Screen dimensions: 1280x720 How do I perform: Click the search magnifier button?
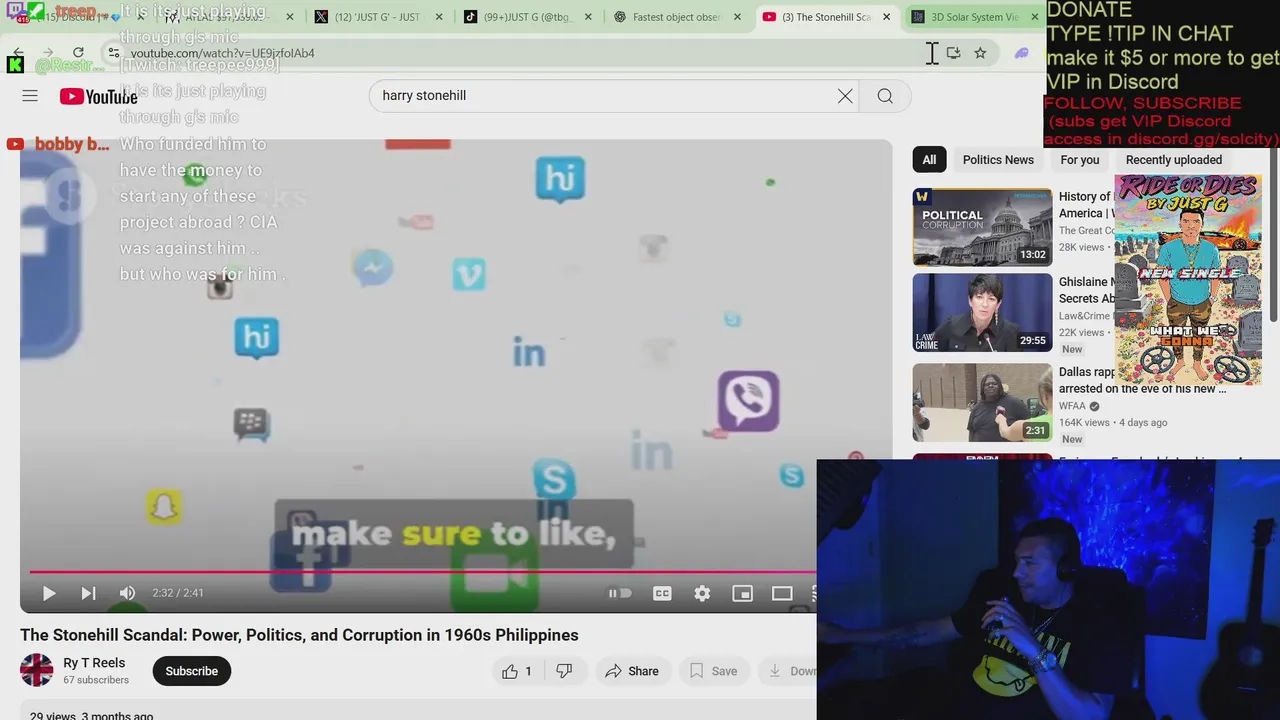coord(885,96)
